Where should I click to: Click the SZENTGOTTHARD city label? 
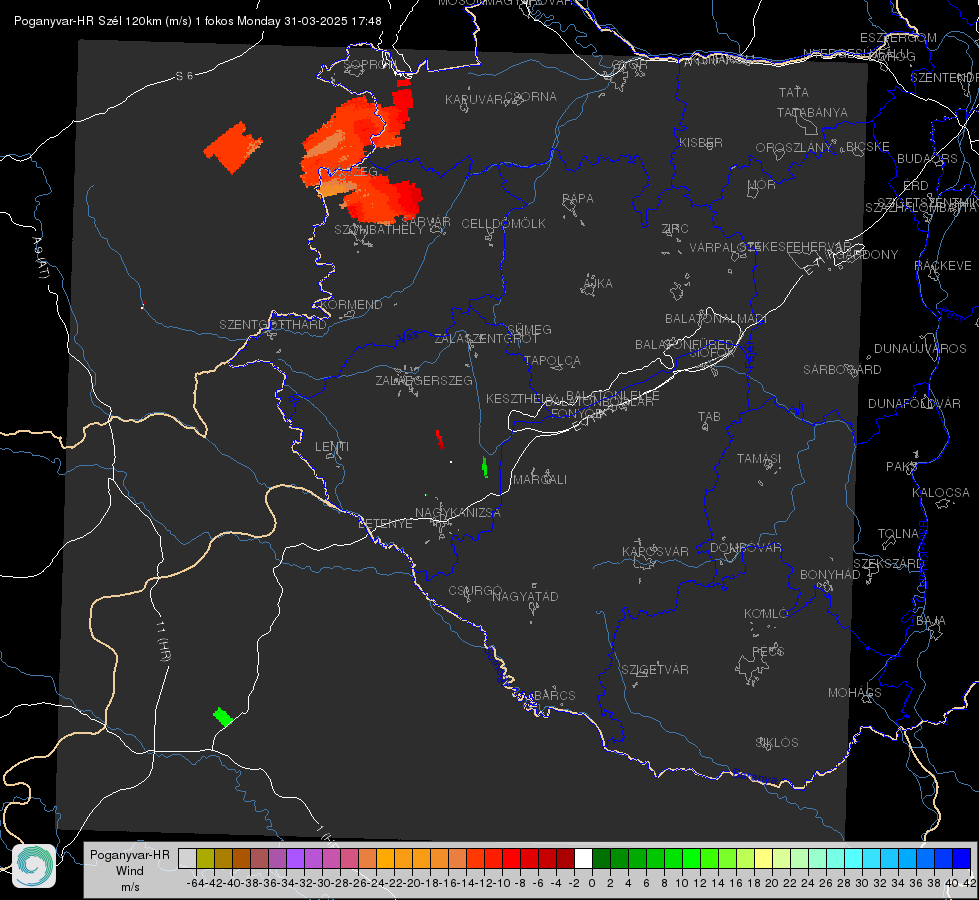[273, 325]
